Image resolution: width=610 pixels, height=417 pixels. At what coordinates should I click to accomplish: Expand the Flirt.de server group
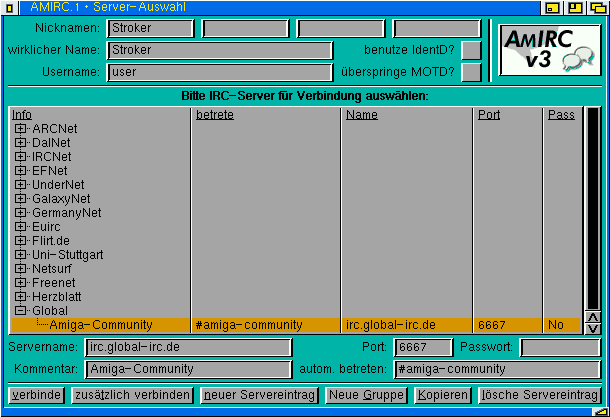click(20, 241)
